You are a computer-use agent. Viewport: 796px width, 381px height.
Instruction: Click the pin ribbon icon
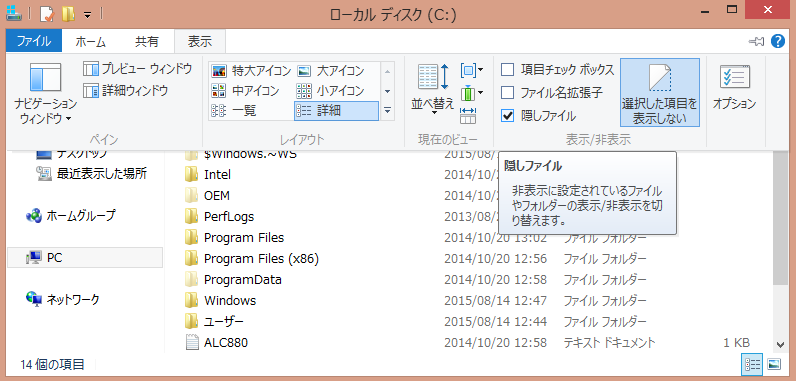pos(757,42)
